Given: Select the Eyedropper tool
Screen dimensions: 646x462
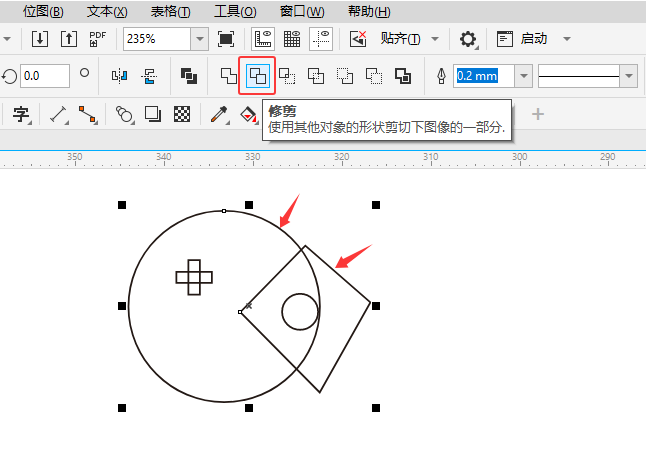Looking at the screenshot, I should tap(218, 114).
